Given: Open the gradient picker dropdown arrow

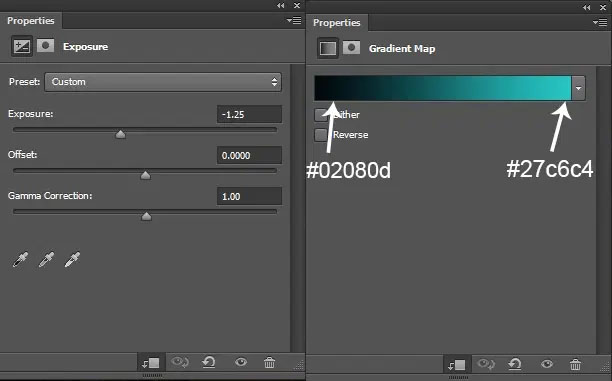Looking at the screenshot, I should pos(578,88).
